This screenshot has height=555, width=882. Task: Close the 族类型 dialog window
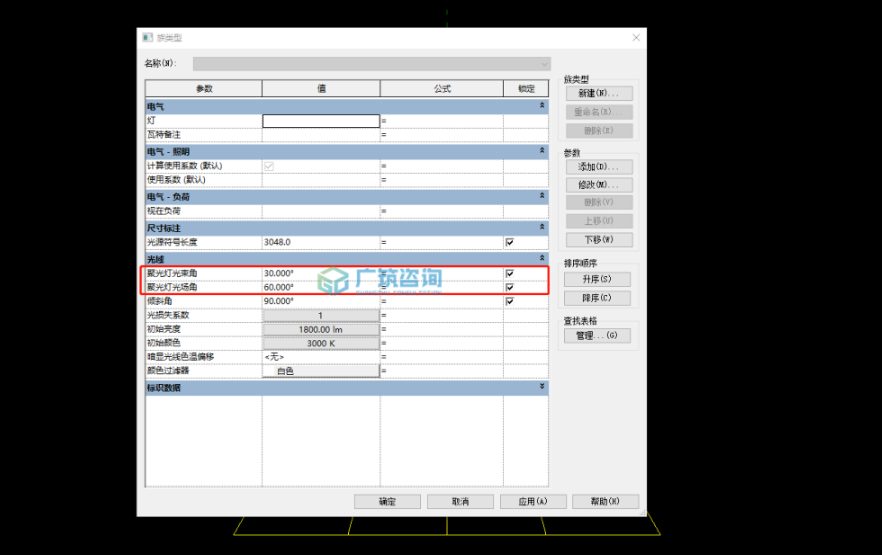click(x=636, y=38)
